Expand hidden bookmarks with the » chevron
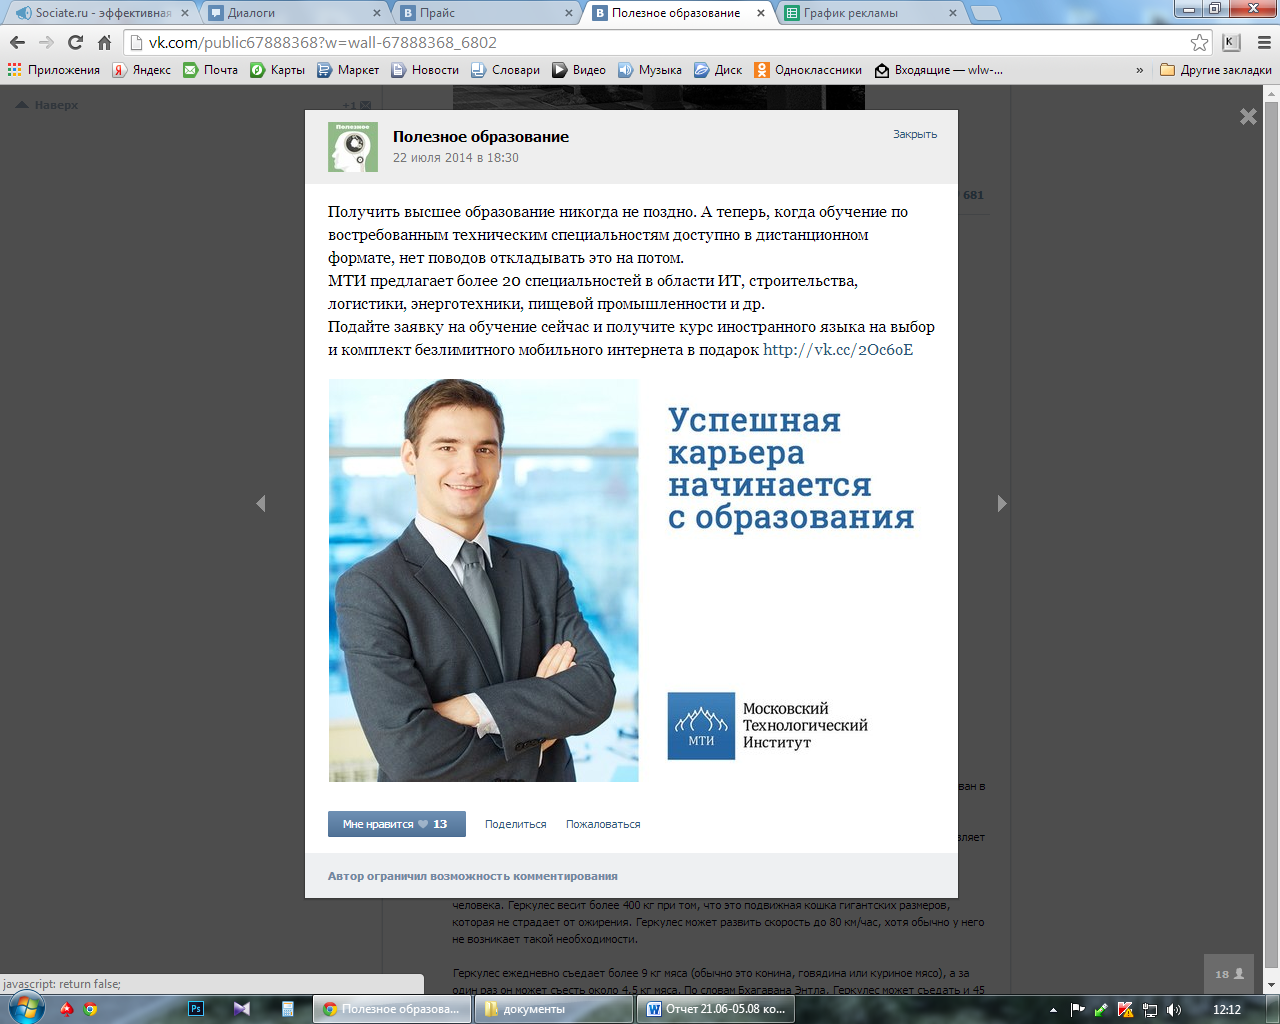This screenshot has height=1024, width=1280. [x=1140, y=70]
